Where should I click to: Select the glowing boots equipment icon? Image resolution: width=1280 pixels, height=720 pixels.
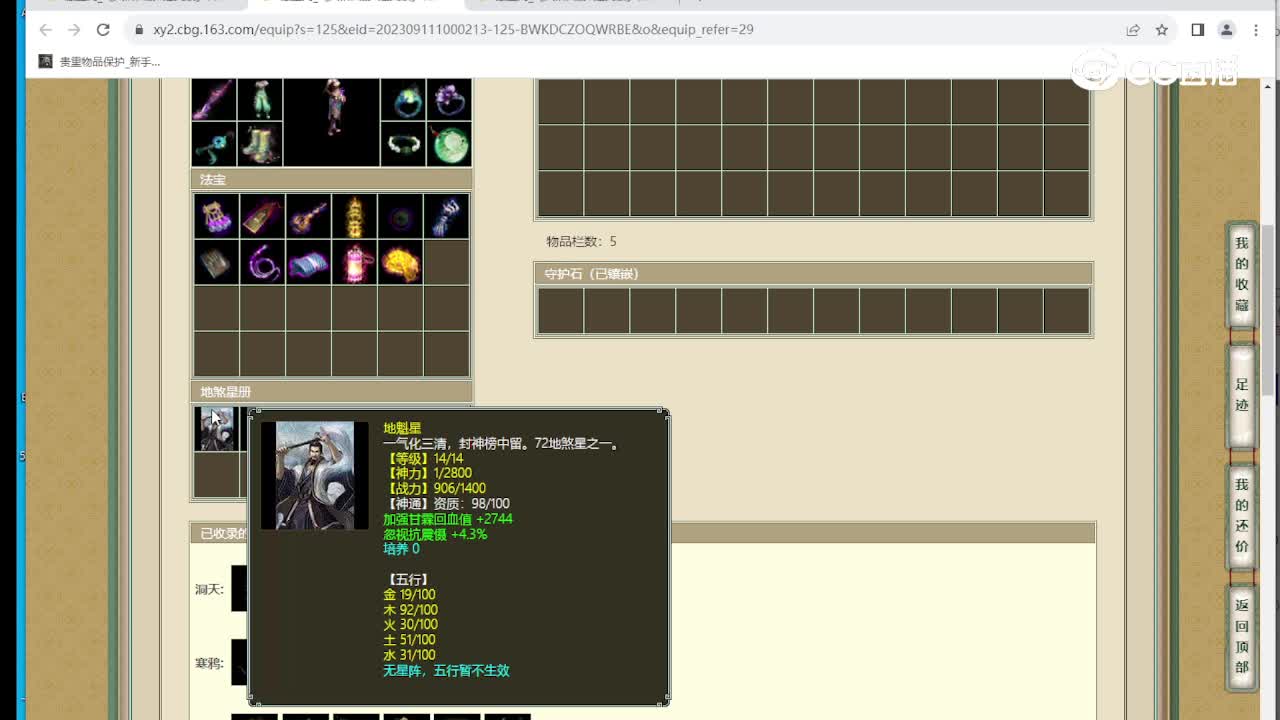point(260,145)
